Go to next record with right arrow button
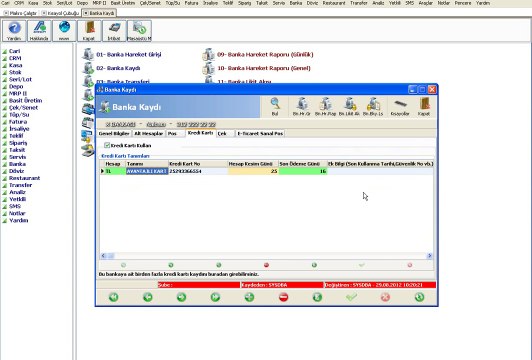Image resolution: width=532 pixels, height=360 pixels. 182,297
